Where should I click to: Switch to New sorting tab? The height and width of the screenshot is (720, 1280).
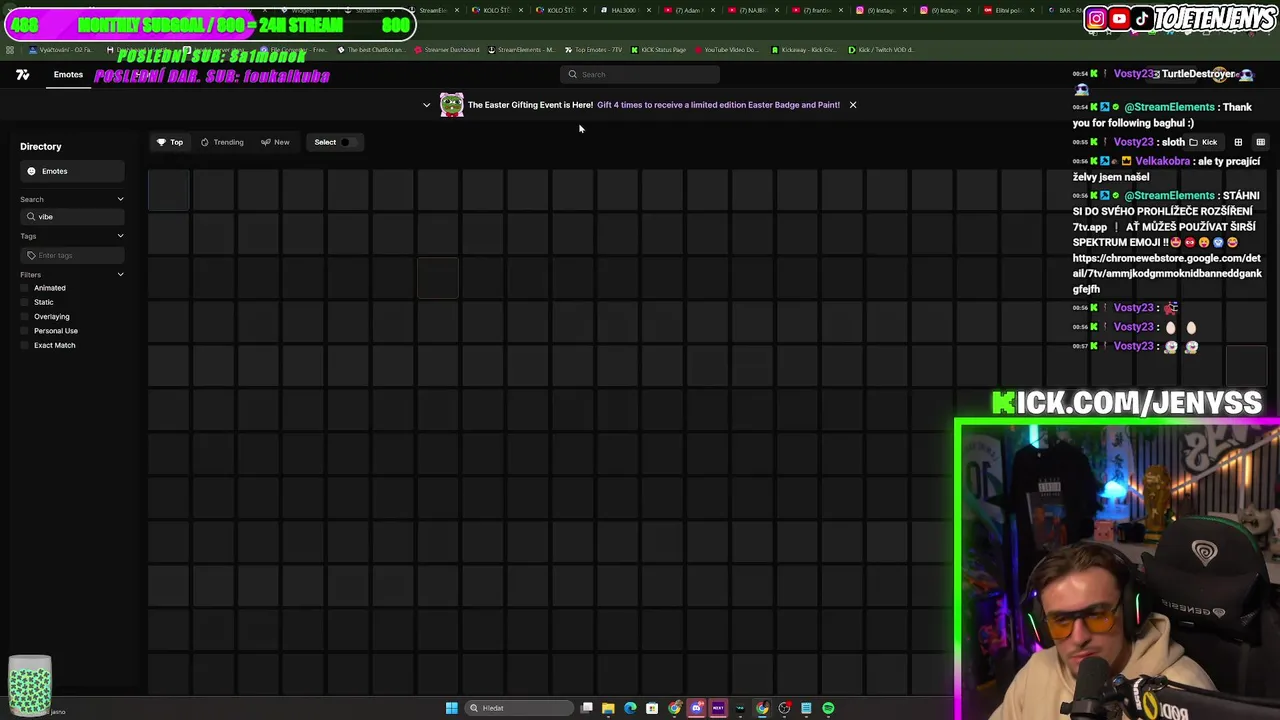tap(275, 142)
